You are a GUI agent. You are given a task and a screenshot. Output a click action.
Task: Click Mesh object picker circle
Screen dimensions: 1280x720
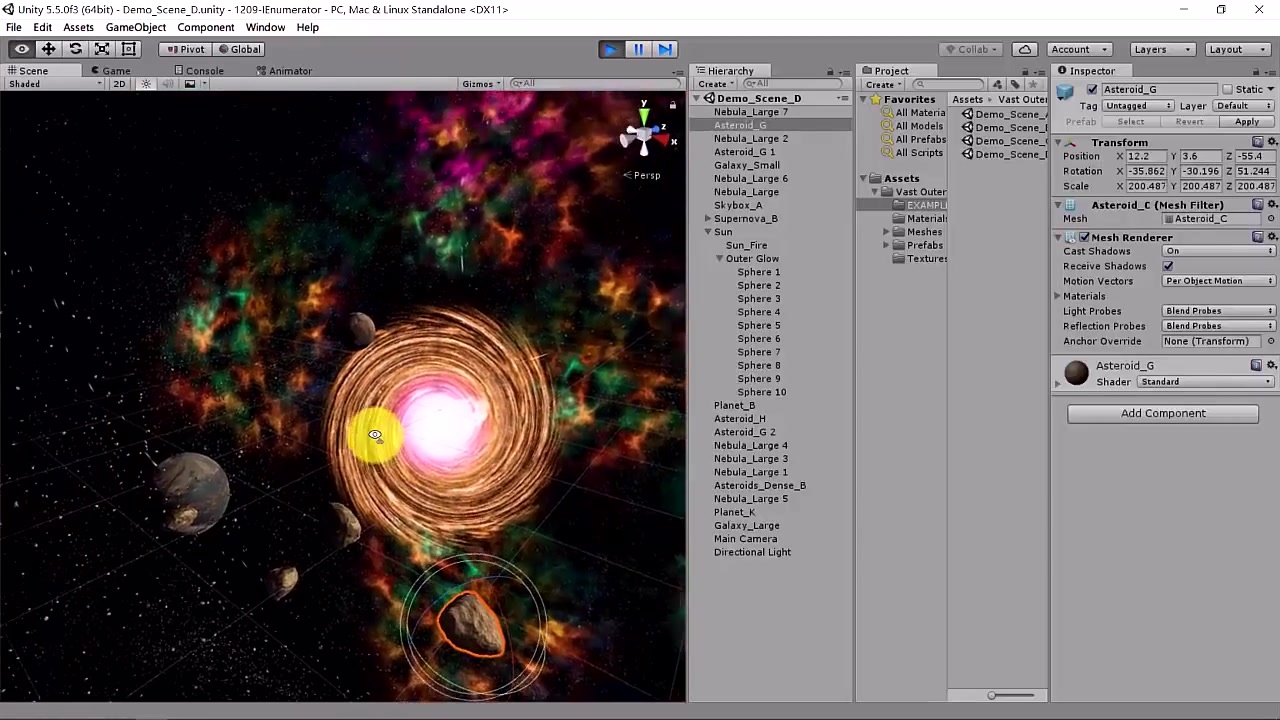coord(1272,219)
